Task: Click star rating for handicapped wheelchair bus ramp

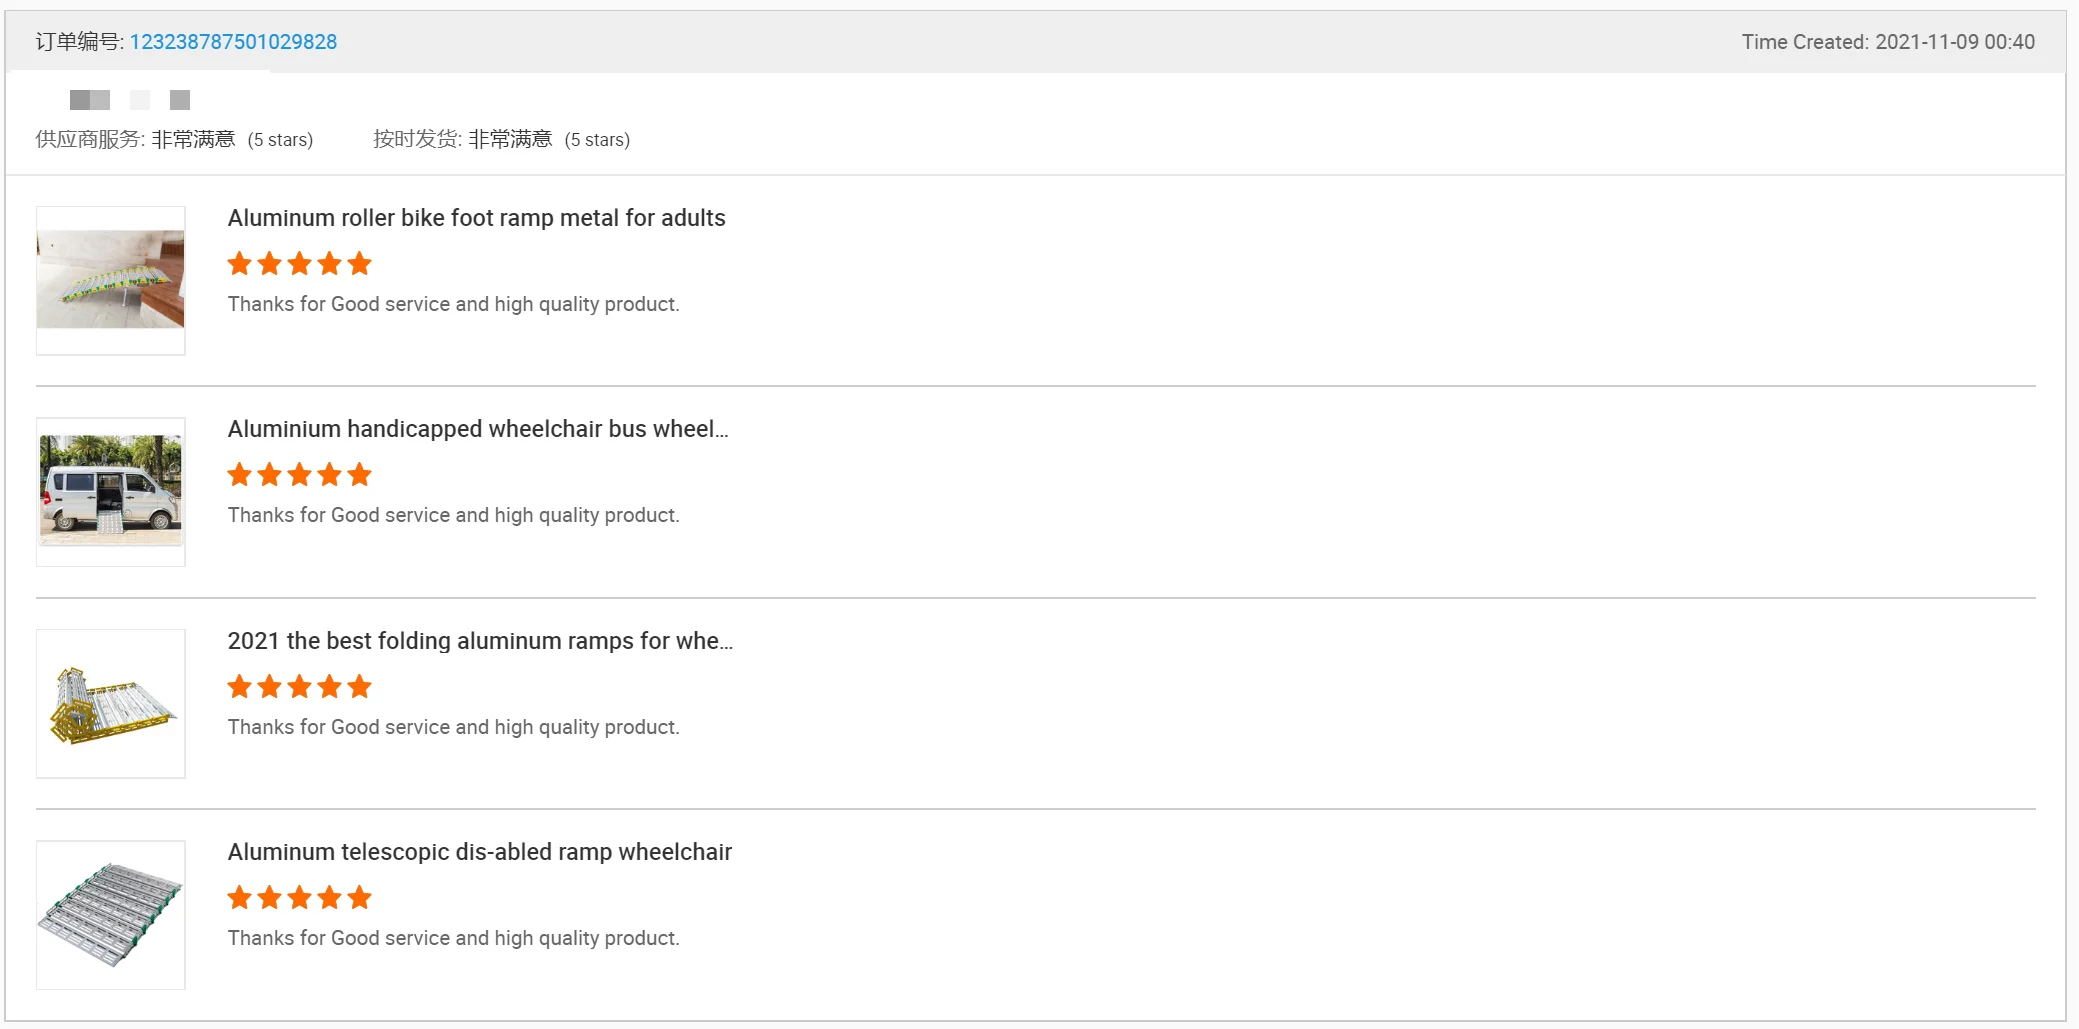Action: point(299,475)
